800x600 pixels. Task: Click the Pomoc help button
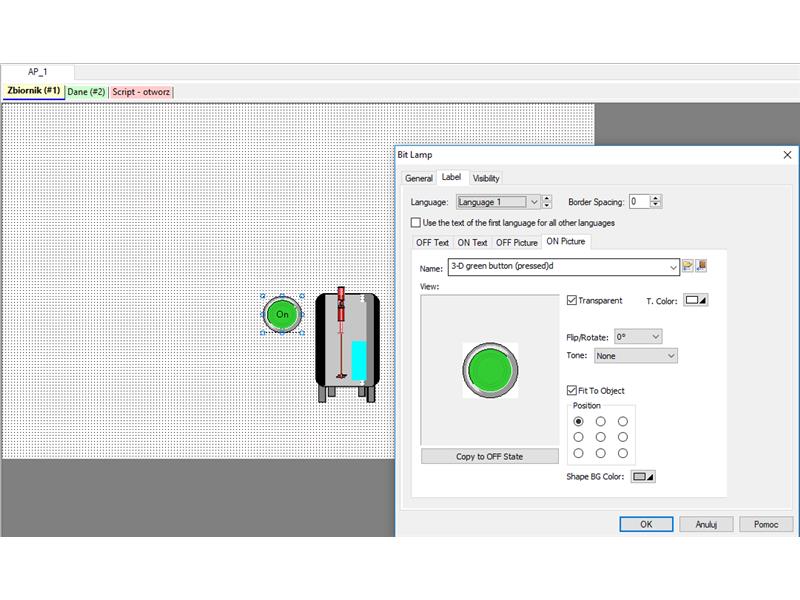click(766, 524)
